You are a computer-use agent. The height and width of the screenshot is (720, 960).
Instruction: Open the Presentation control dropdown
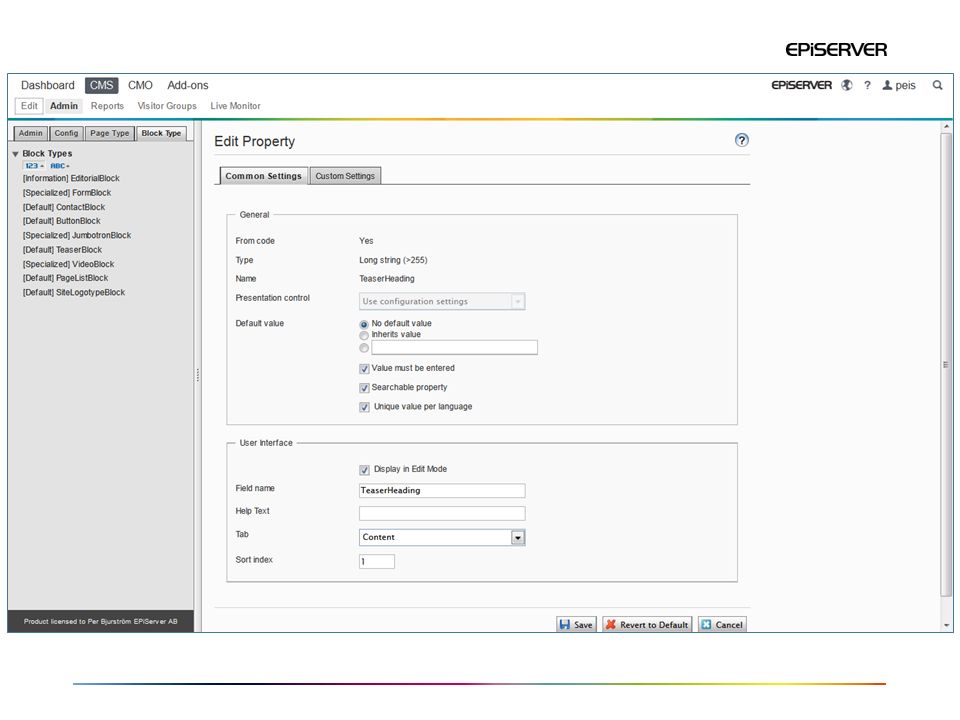point(442,301)
